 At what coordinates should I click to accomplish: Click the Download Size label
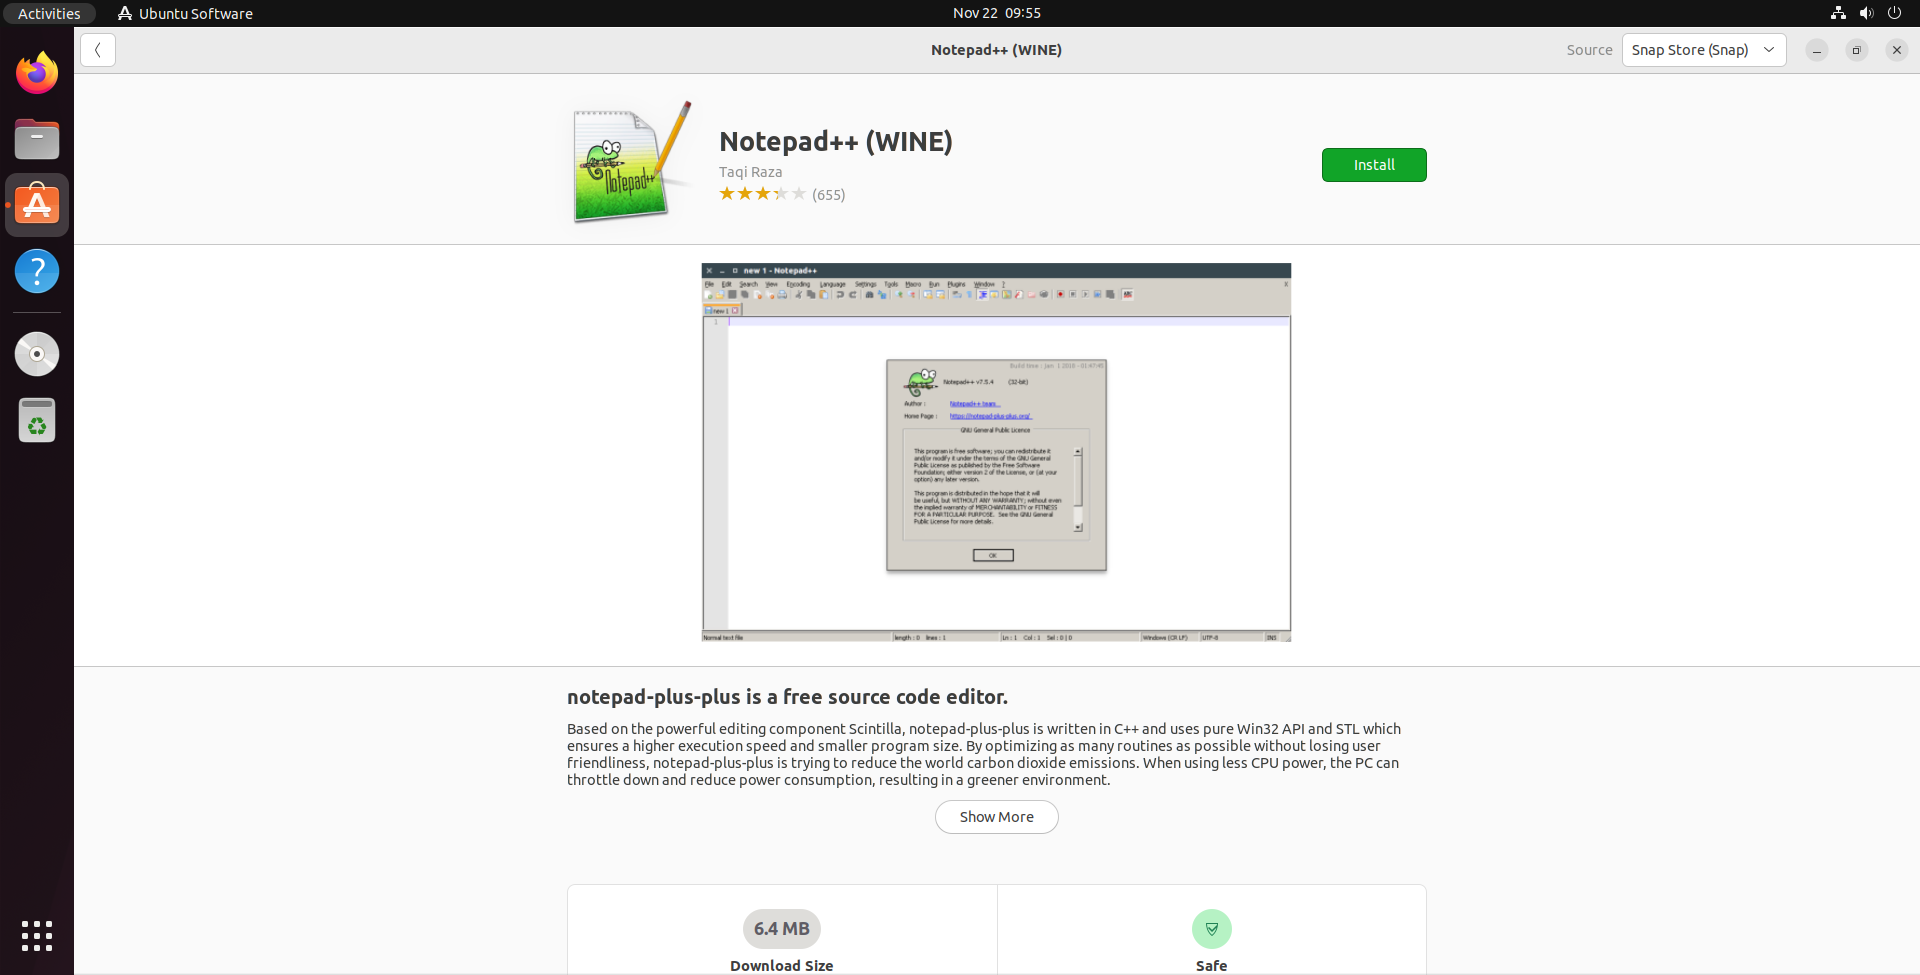point(782,965)
